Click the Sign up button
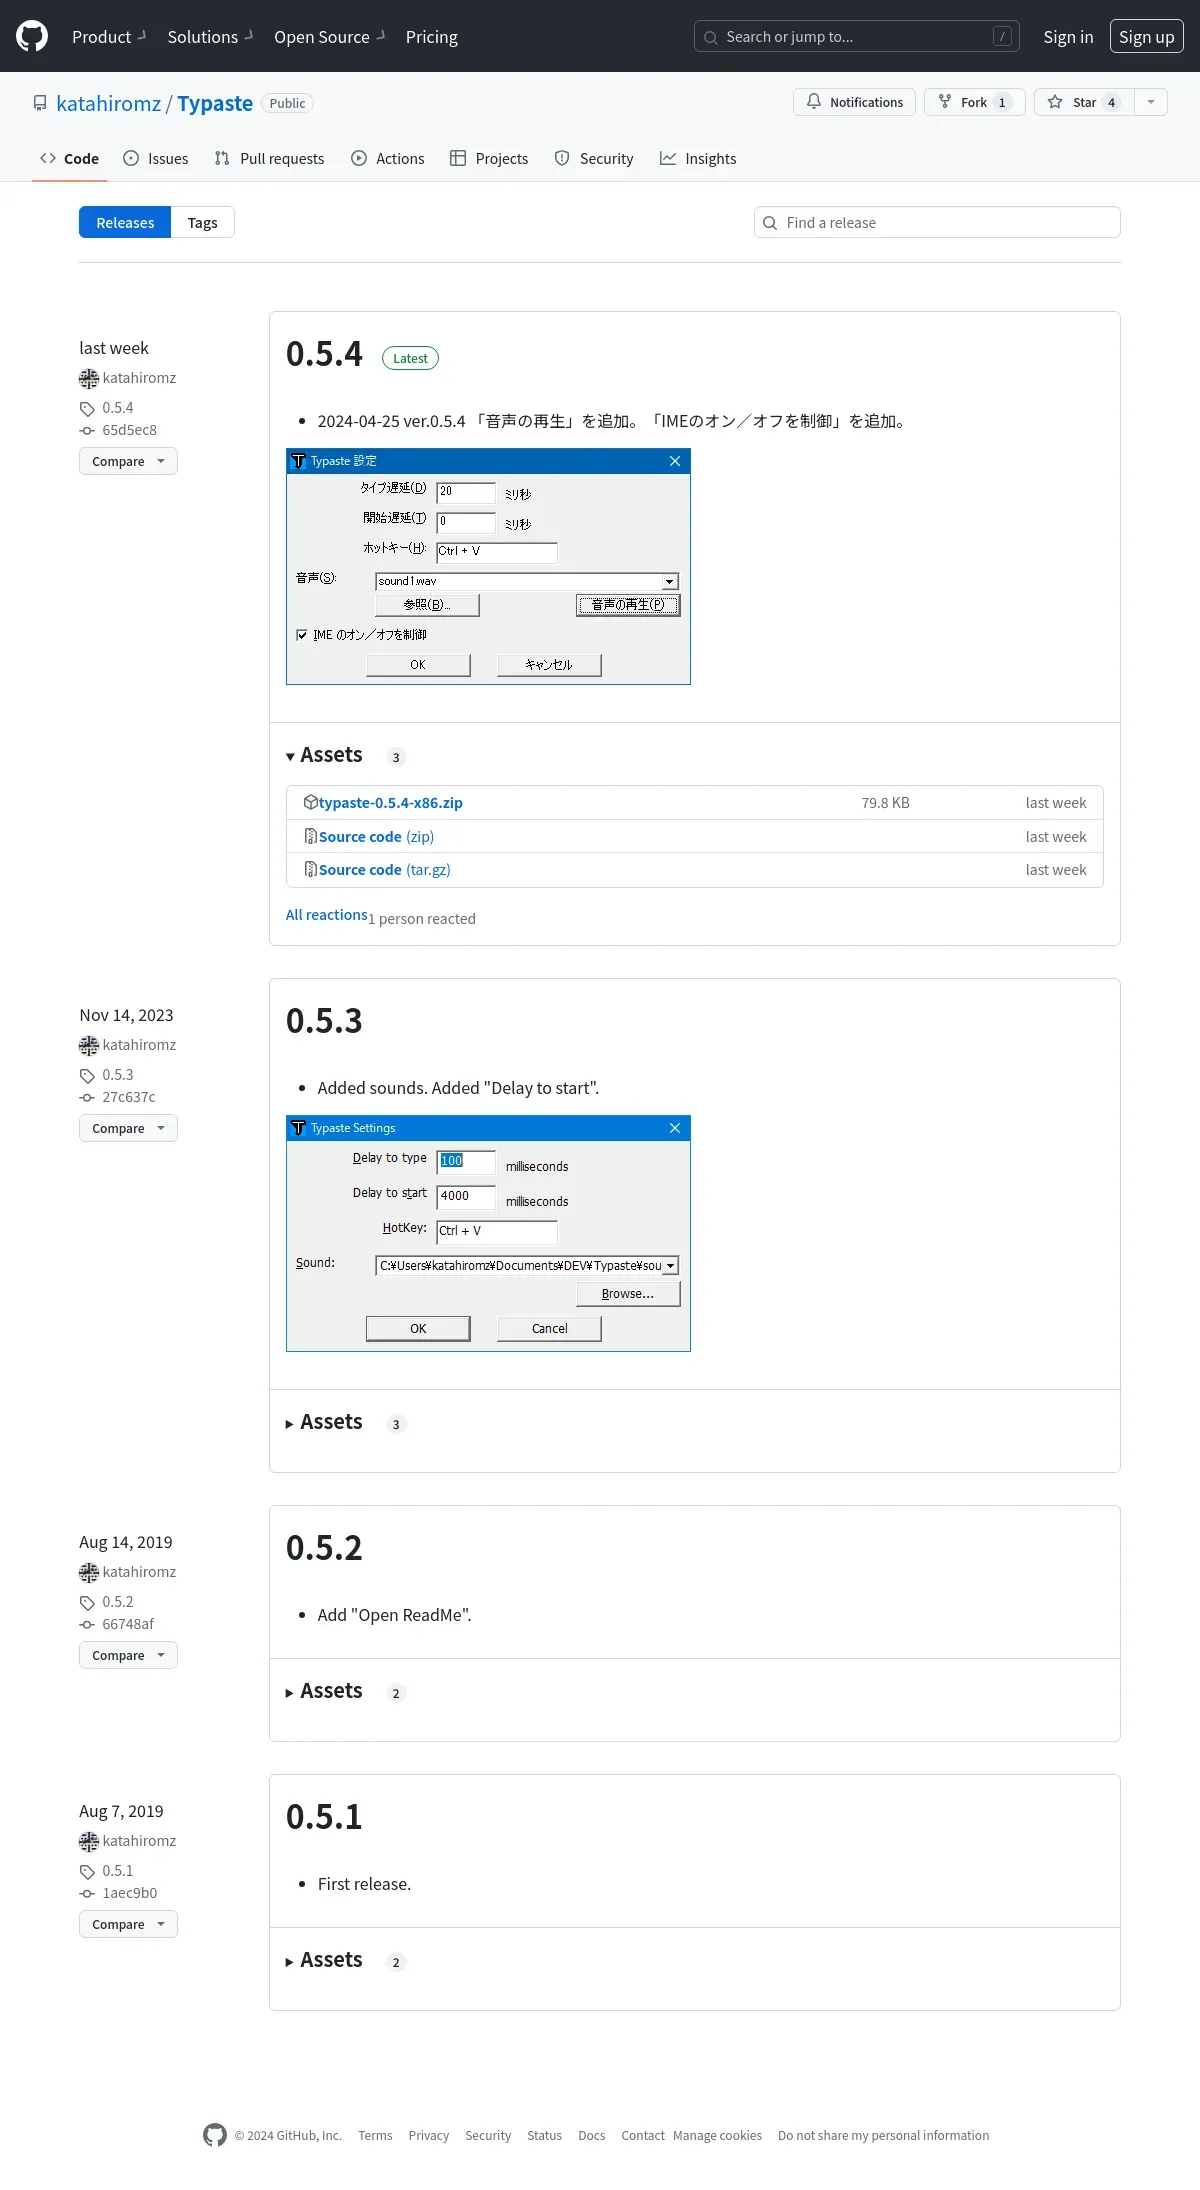Screen dimensions: 1200x2190 coord(1146,37)
